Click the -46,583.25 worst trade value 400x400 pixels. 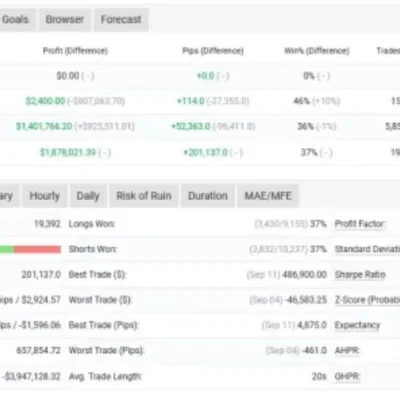coord(306,300)
